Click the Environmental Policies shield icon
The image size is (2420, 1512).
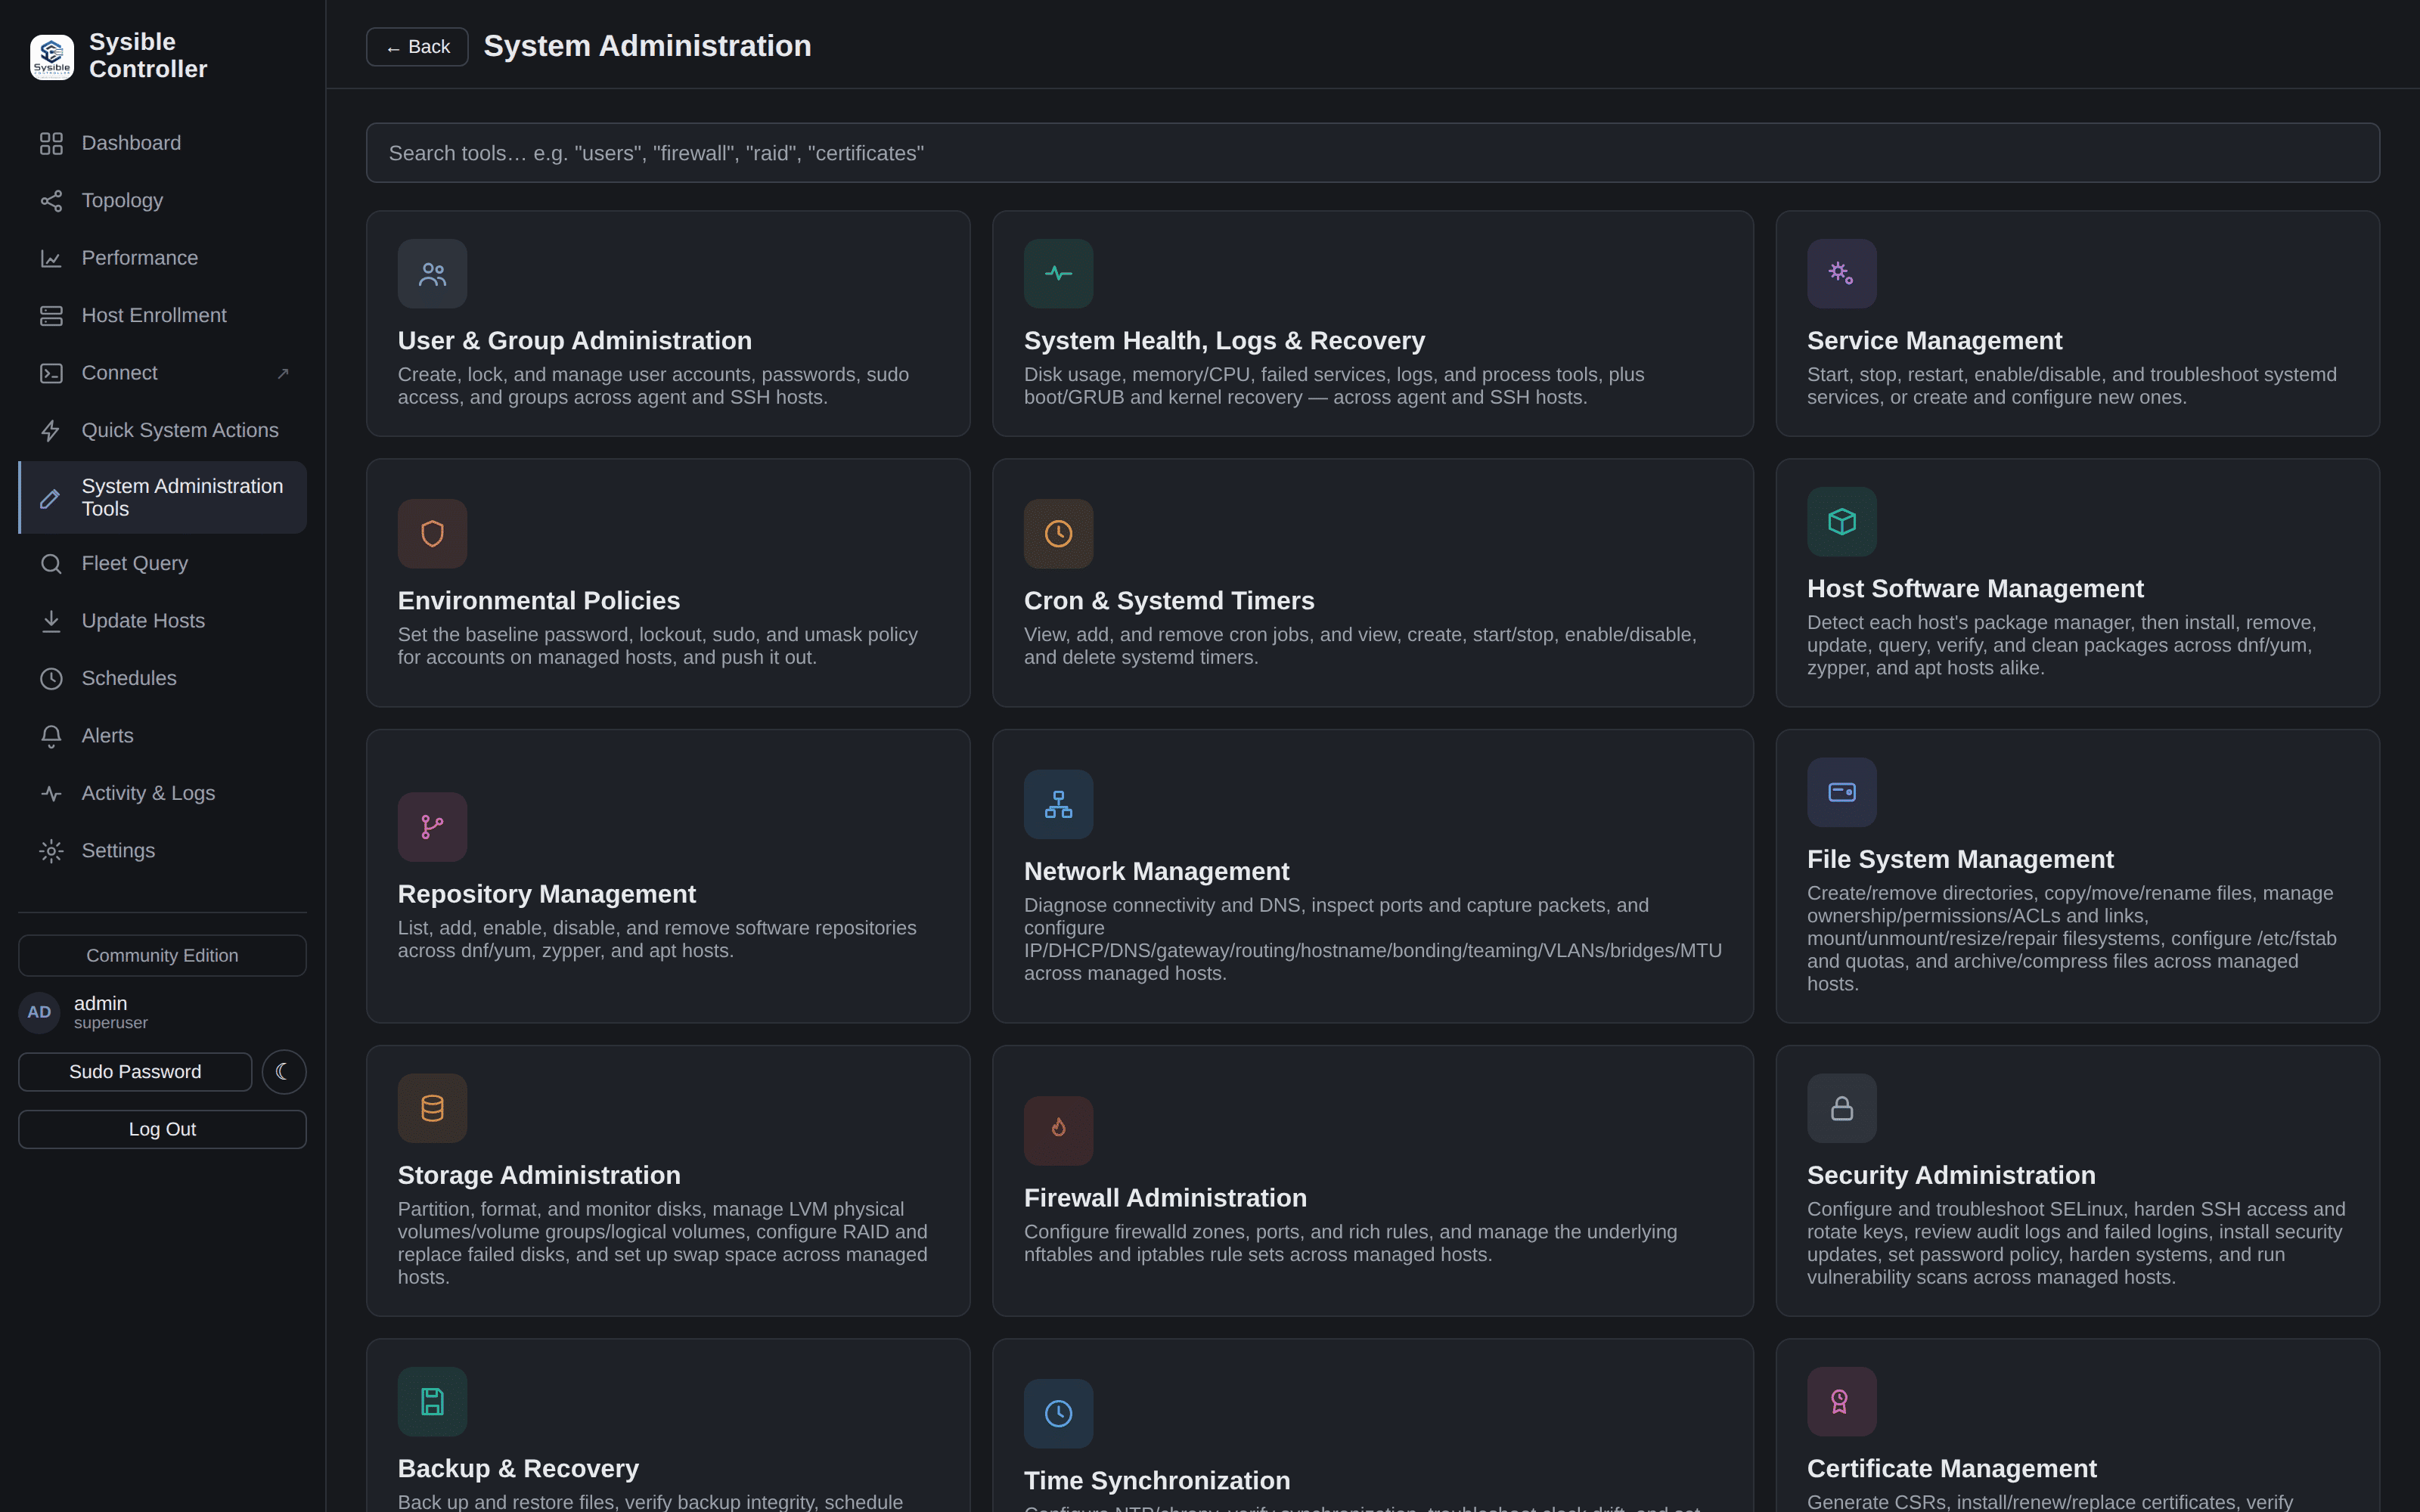tap(432, 534)
